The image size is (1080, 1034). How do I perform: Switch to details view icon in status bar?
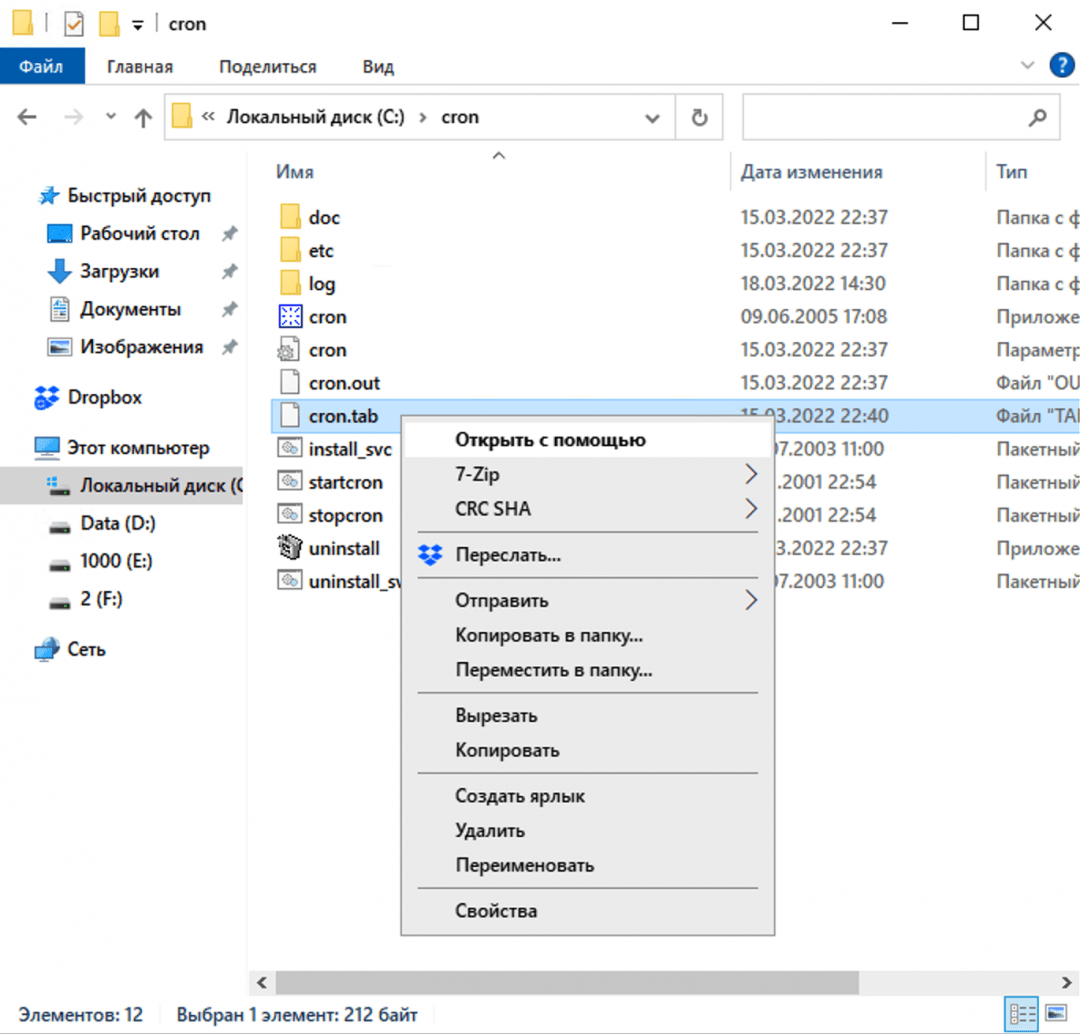coord(1020,1014)
